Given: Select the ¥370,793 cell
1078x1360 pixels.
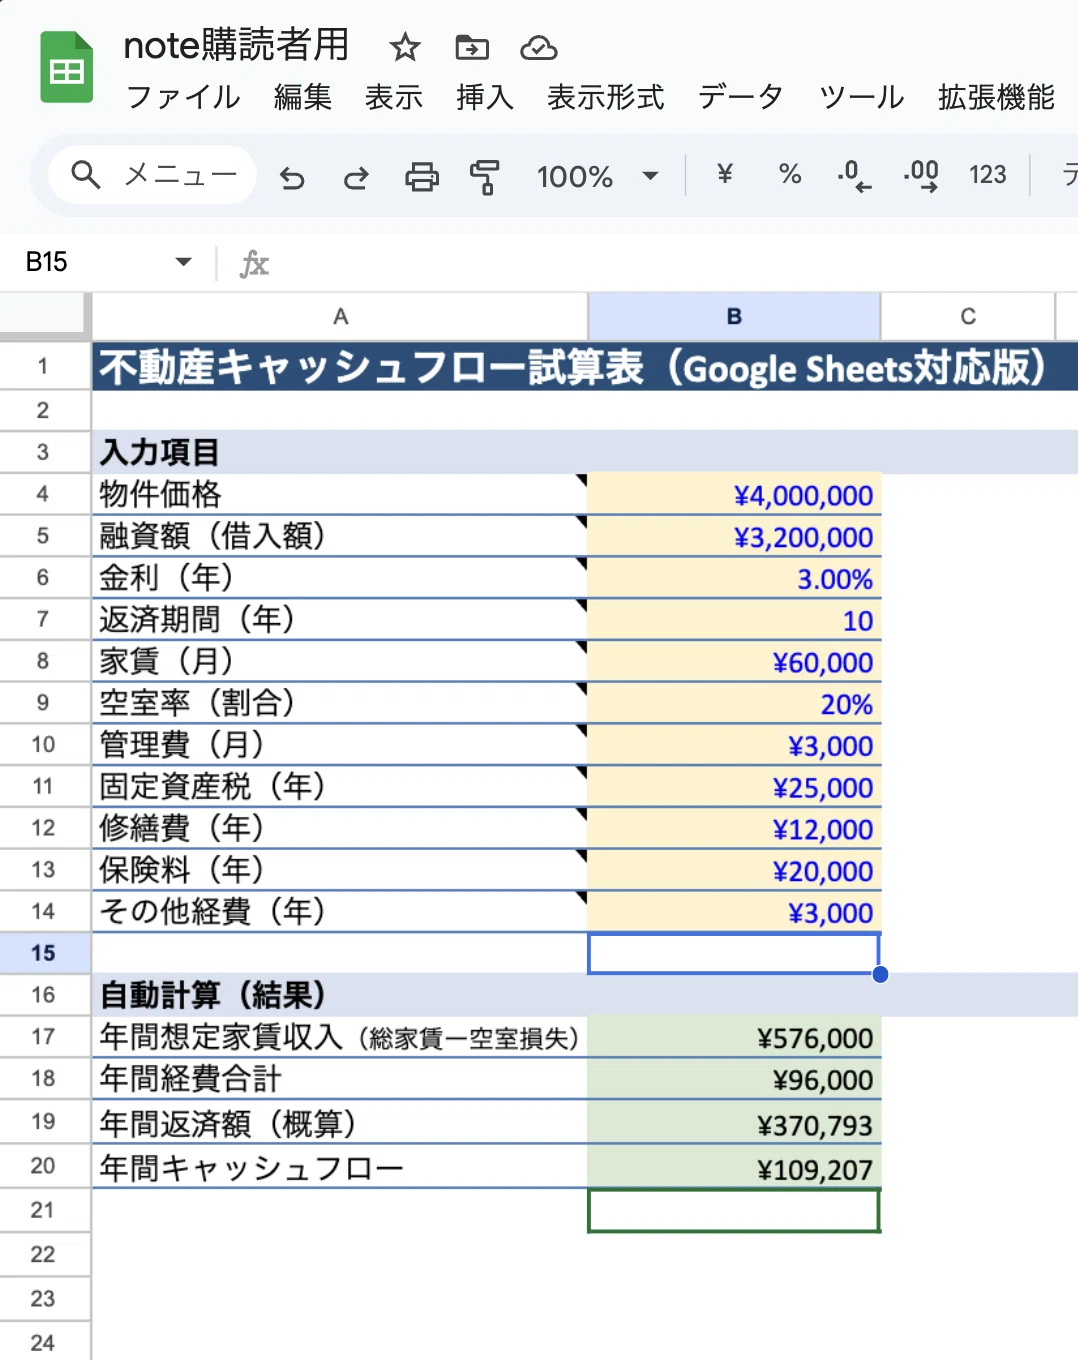Looking at the screenshot, I should (x=734, y=1124).
